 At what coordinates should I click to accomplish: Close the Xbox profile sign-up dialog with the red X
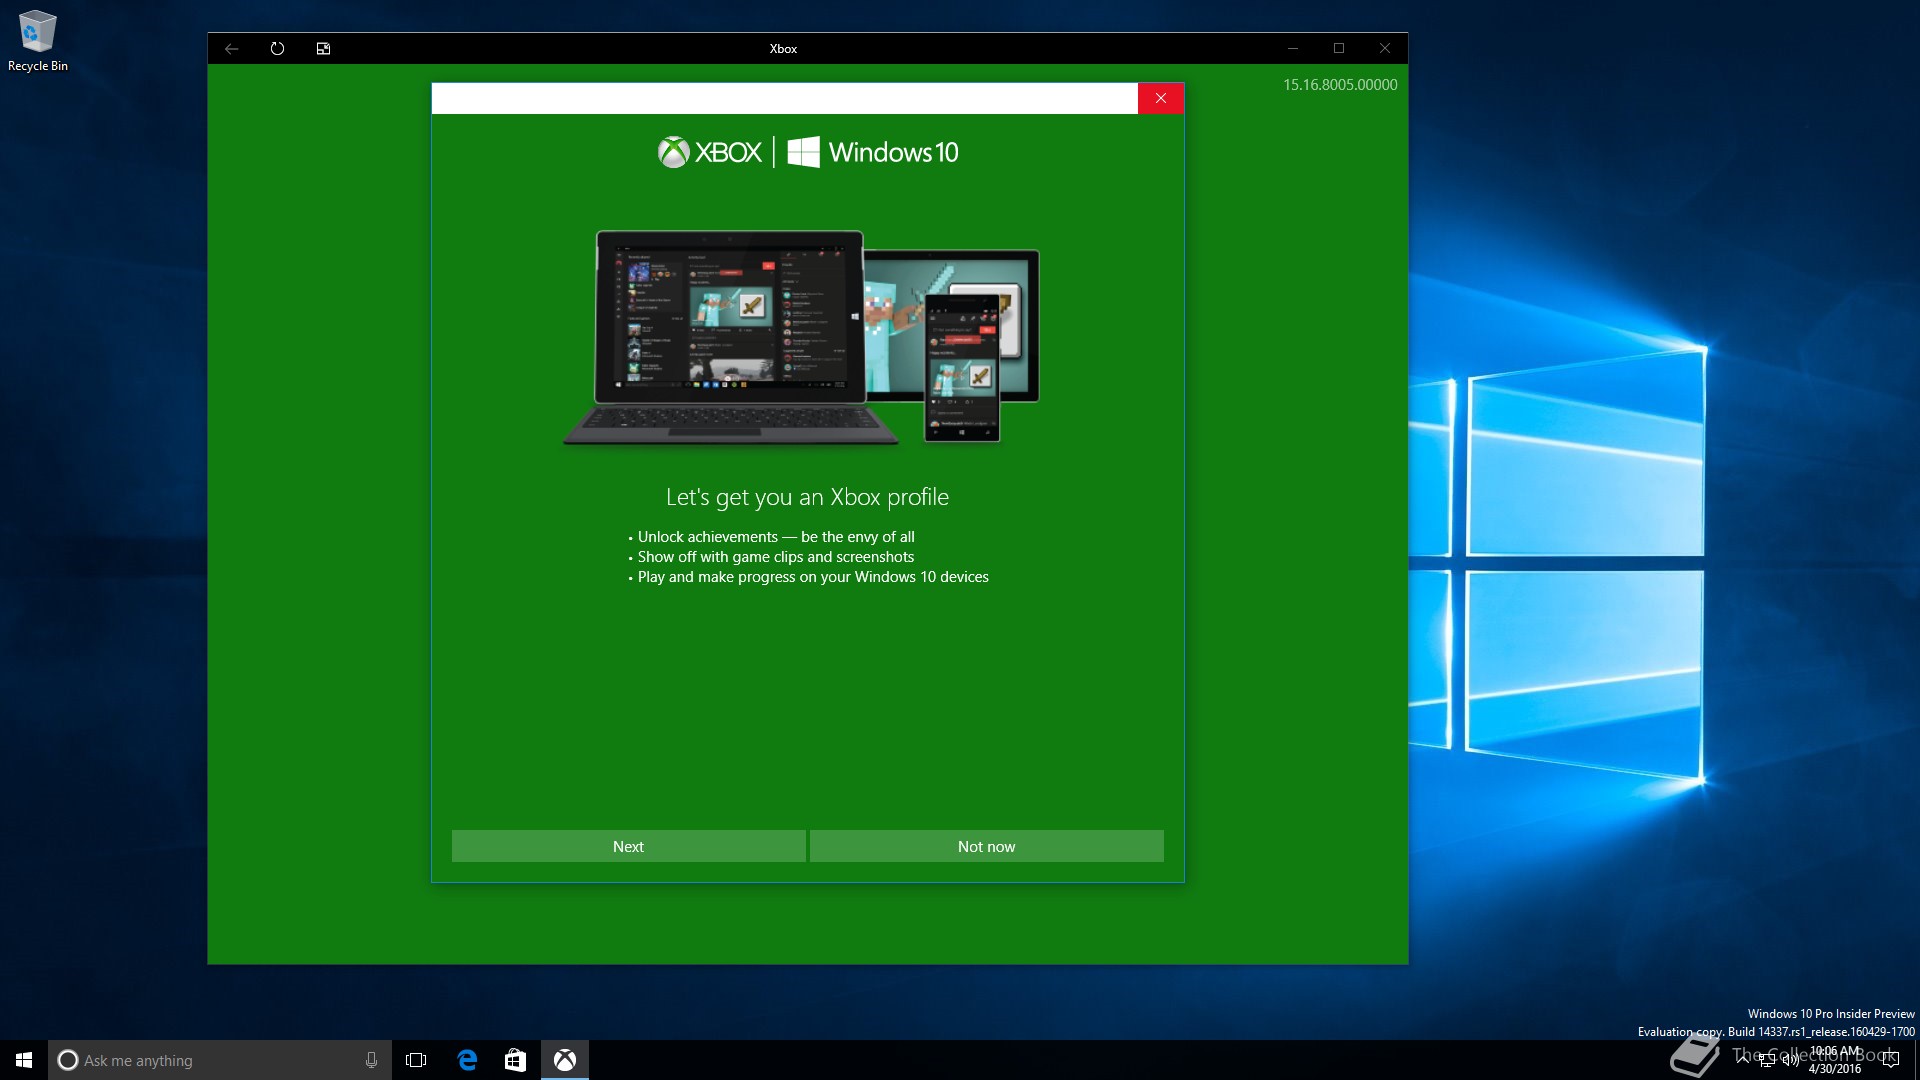[1160, 98]
